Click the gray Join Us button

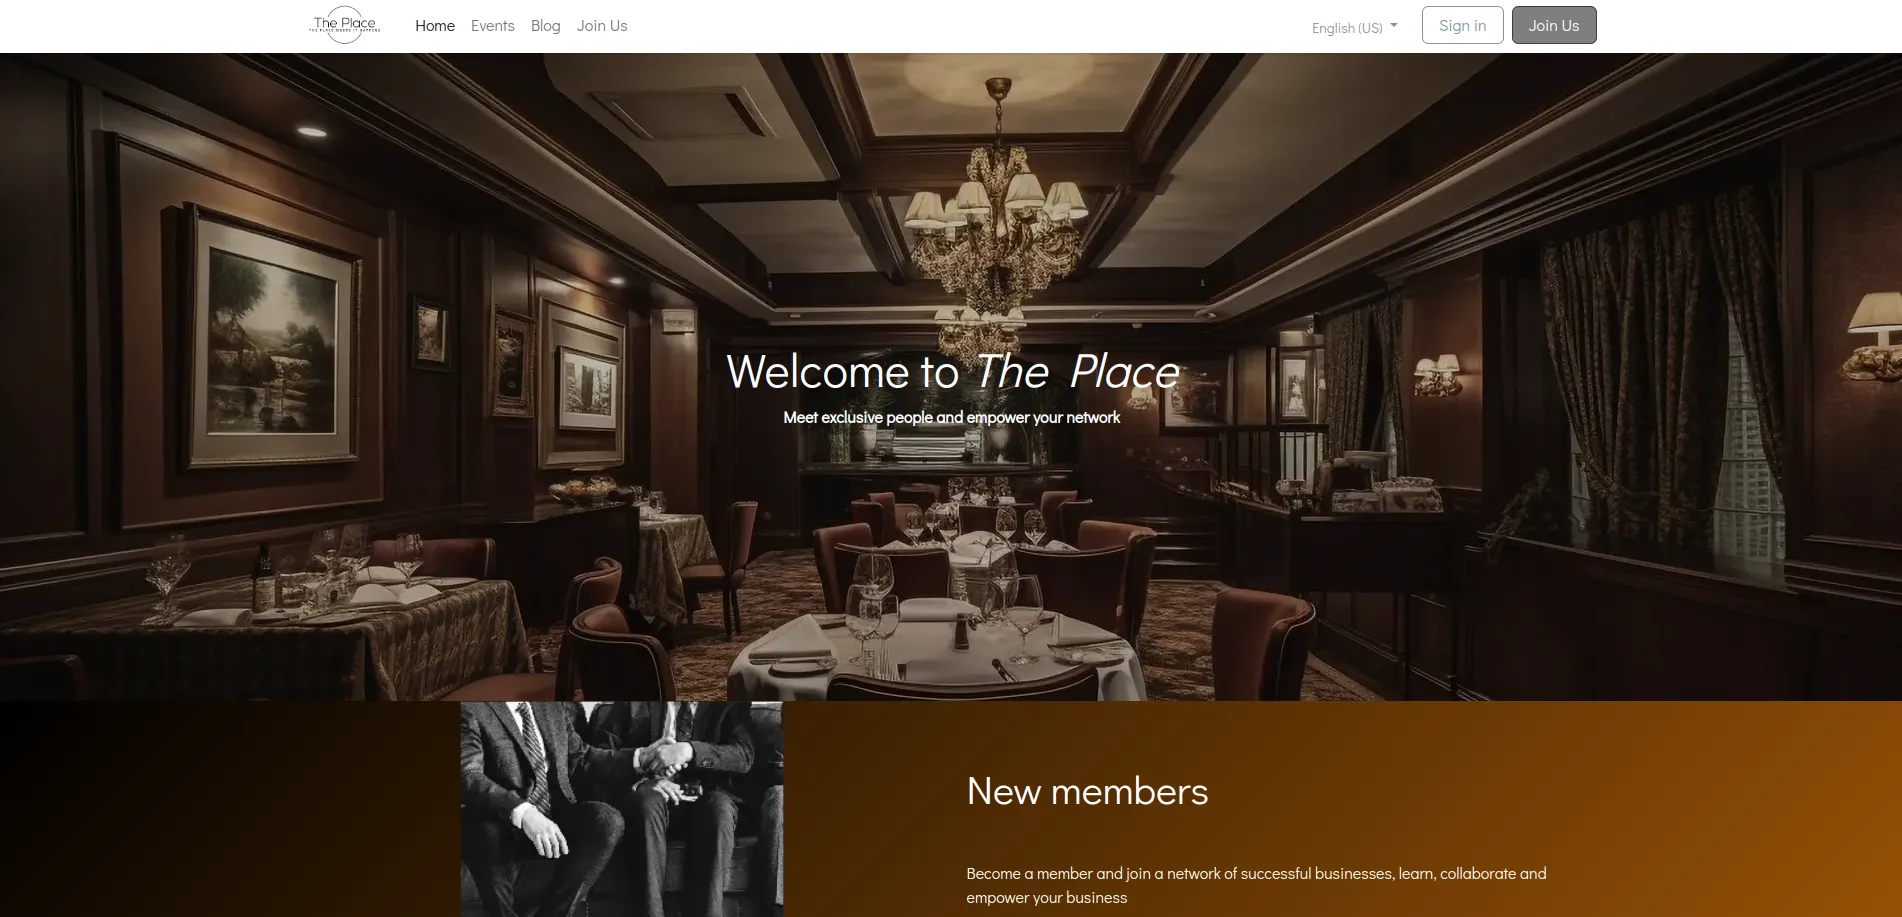[x=1553, y=25]
